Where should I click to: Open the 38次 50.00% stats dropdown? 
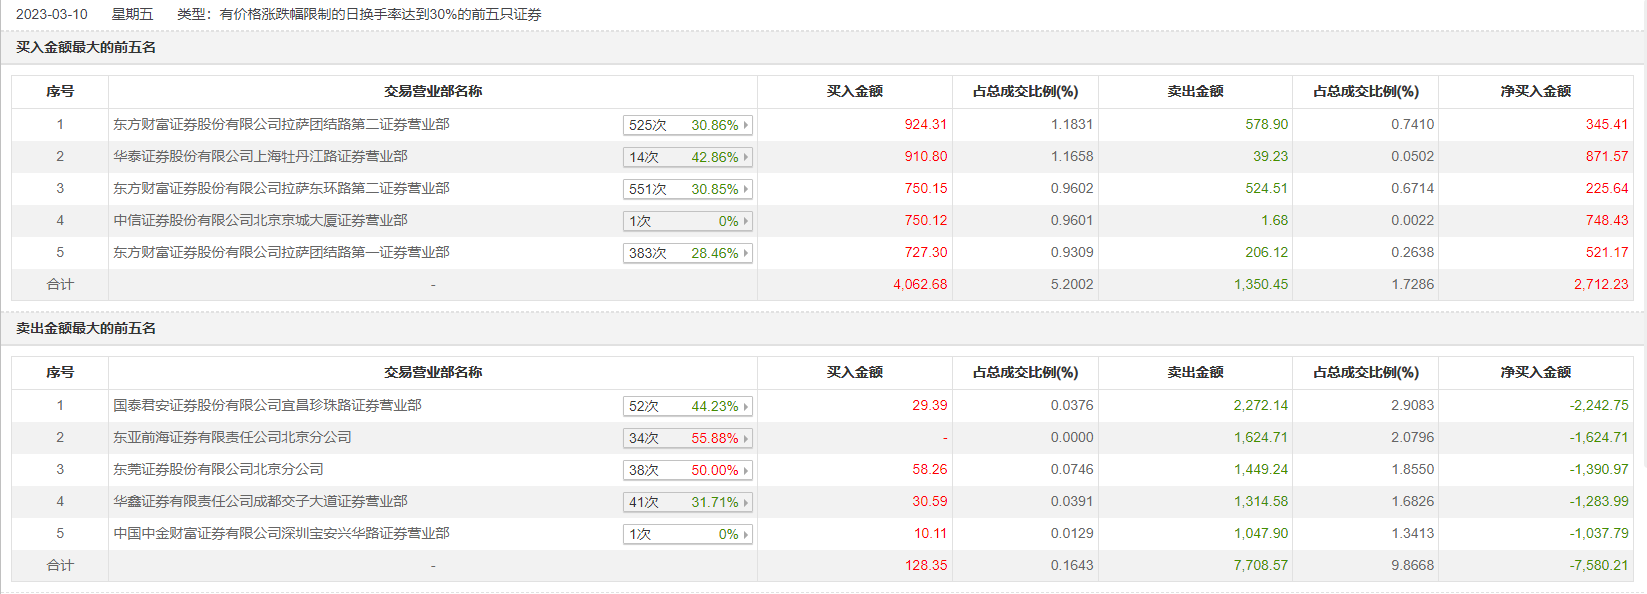tap(687, 470)
